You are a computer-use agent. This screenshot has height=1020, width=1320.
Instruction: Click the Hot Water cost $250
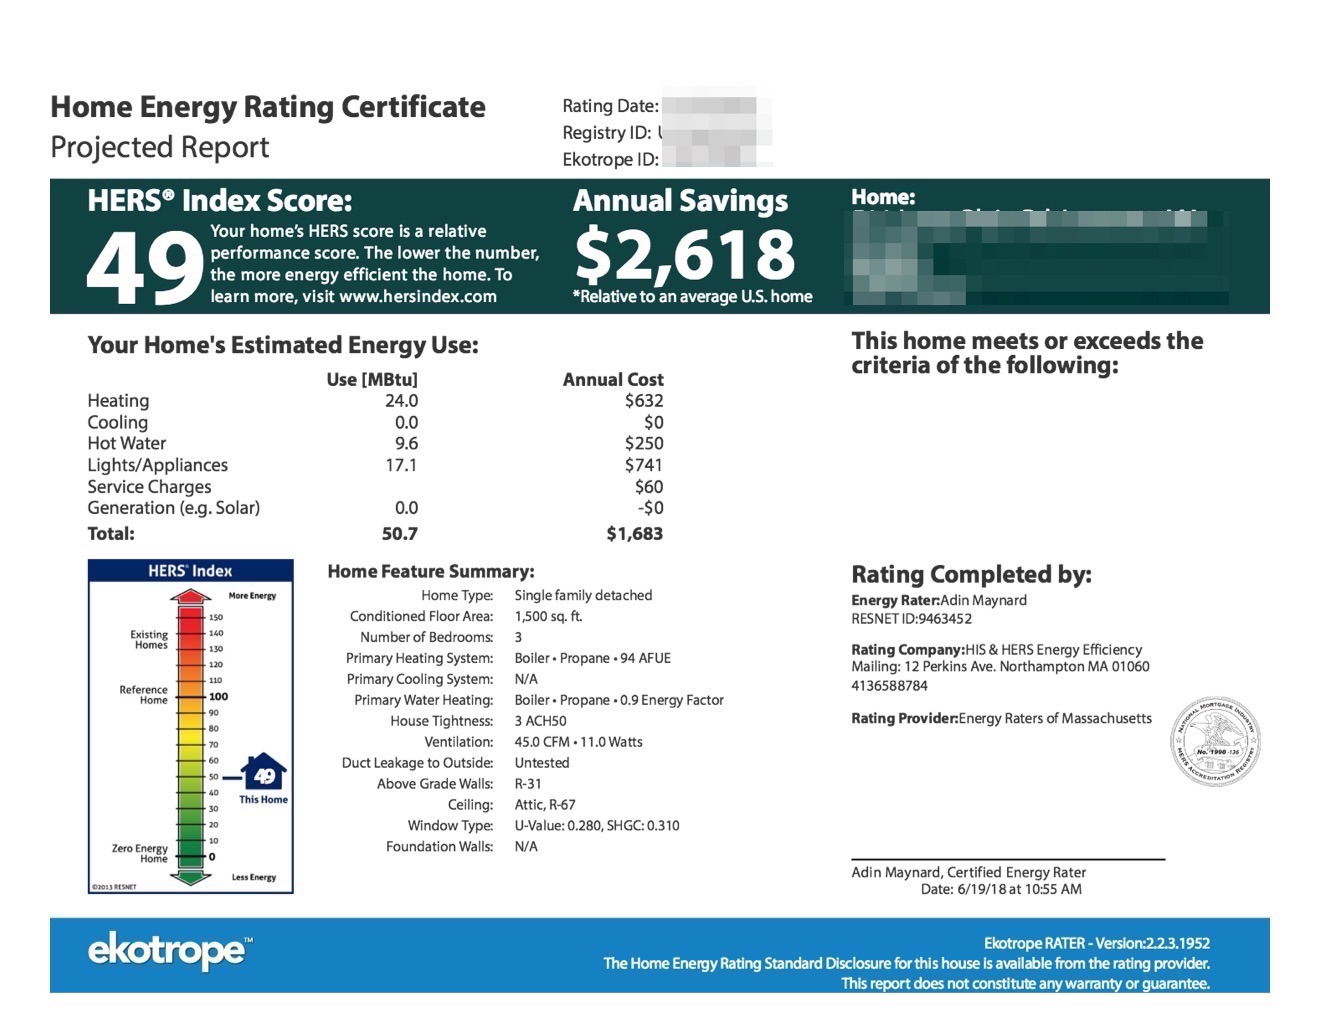(644, 444)
